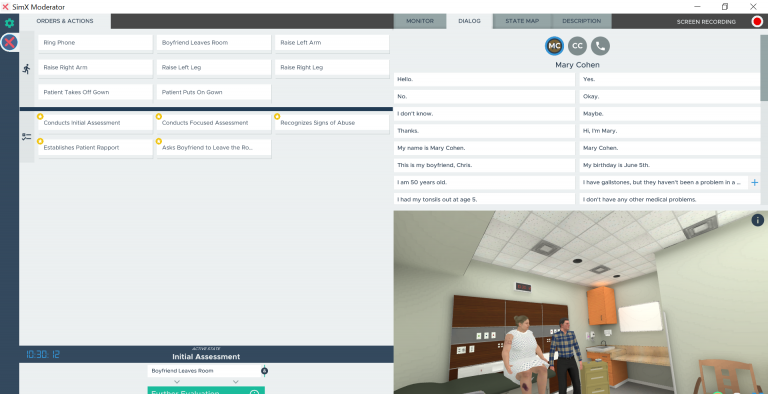
Task: Click the running person actions icon
Action: point(26,69)
